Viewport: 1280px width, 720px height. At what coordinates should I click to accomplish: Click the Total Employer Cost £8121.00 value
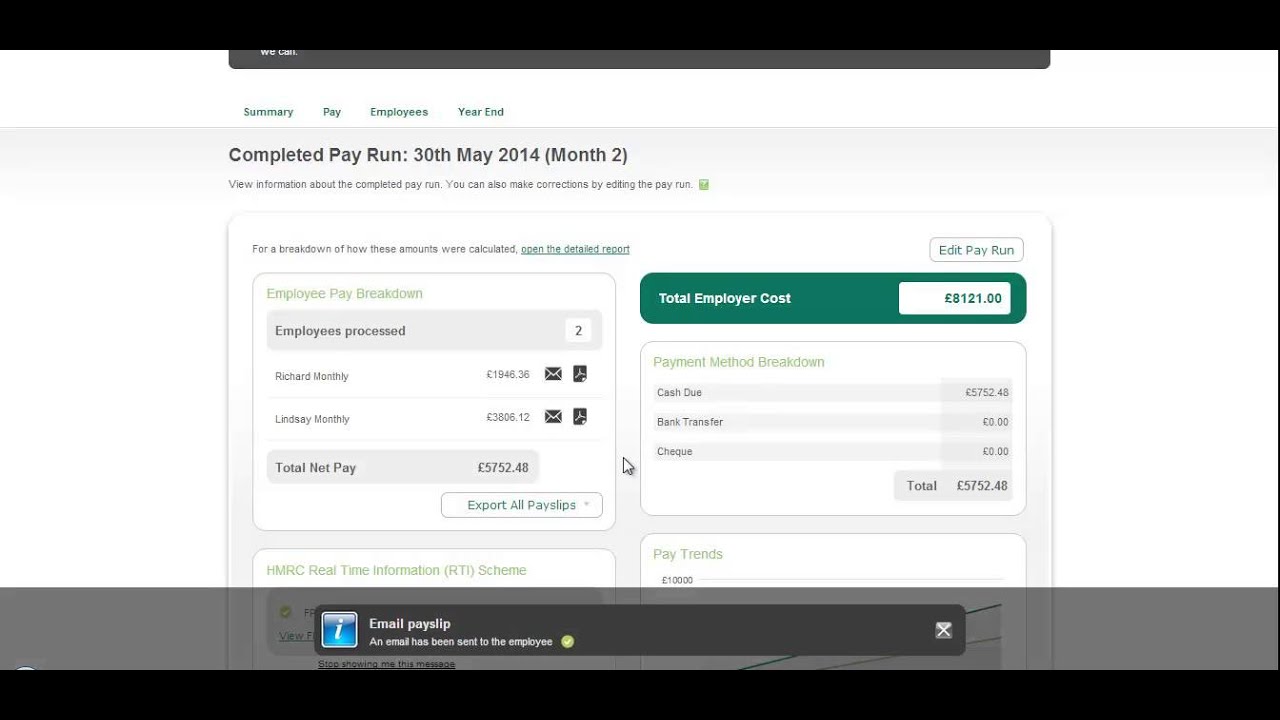(x=955, y=298)
